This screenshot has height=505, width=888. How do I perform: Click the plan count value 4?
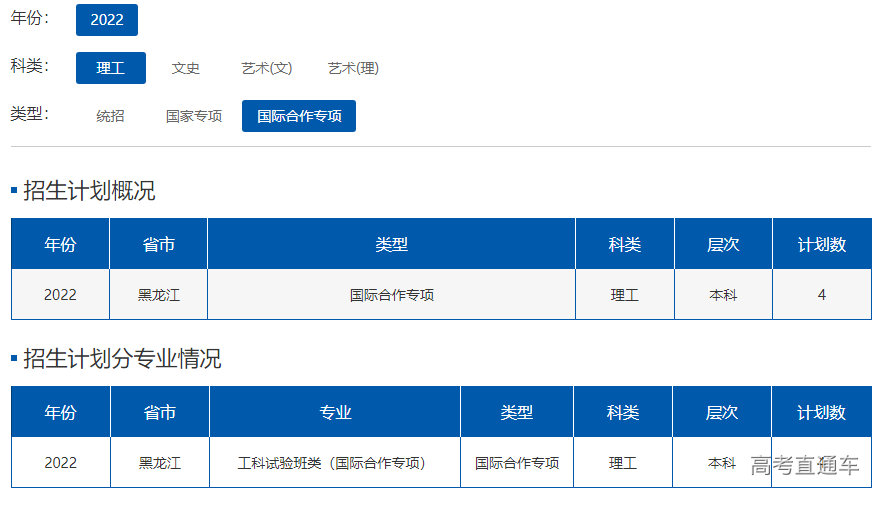pyautogui.click(x=821, y=295)
